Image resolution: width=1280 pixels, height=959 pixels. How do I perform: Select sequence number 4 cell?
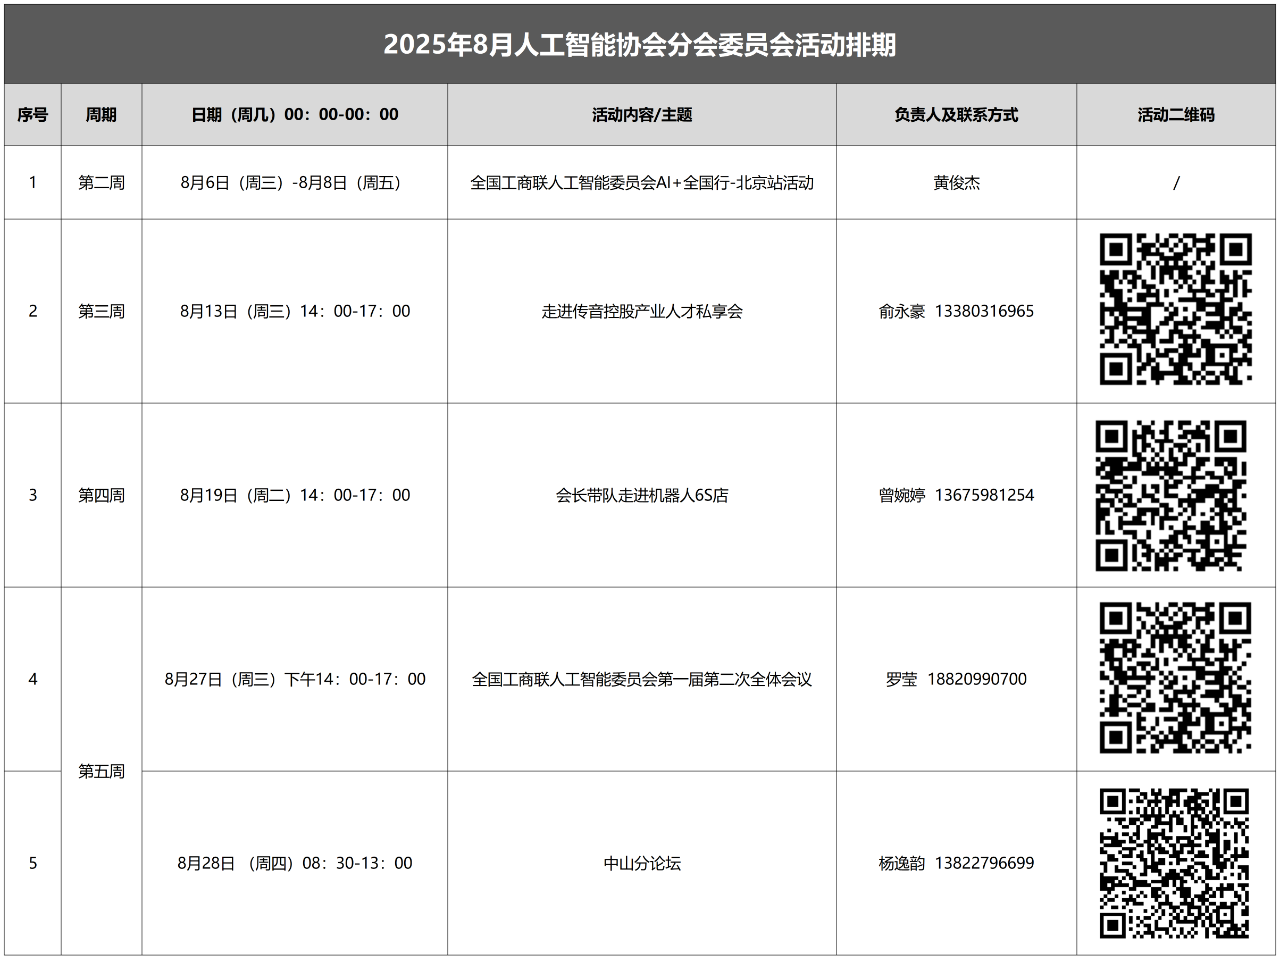click(32, 679)
